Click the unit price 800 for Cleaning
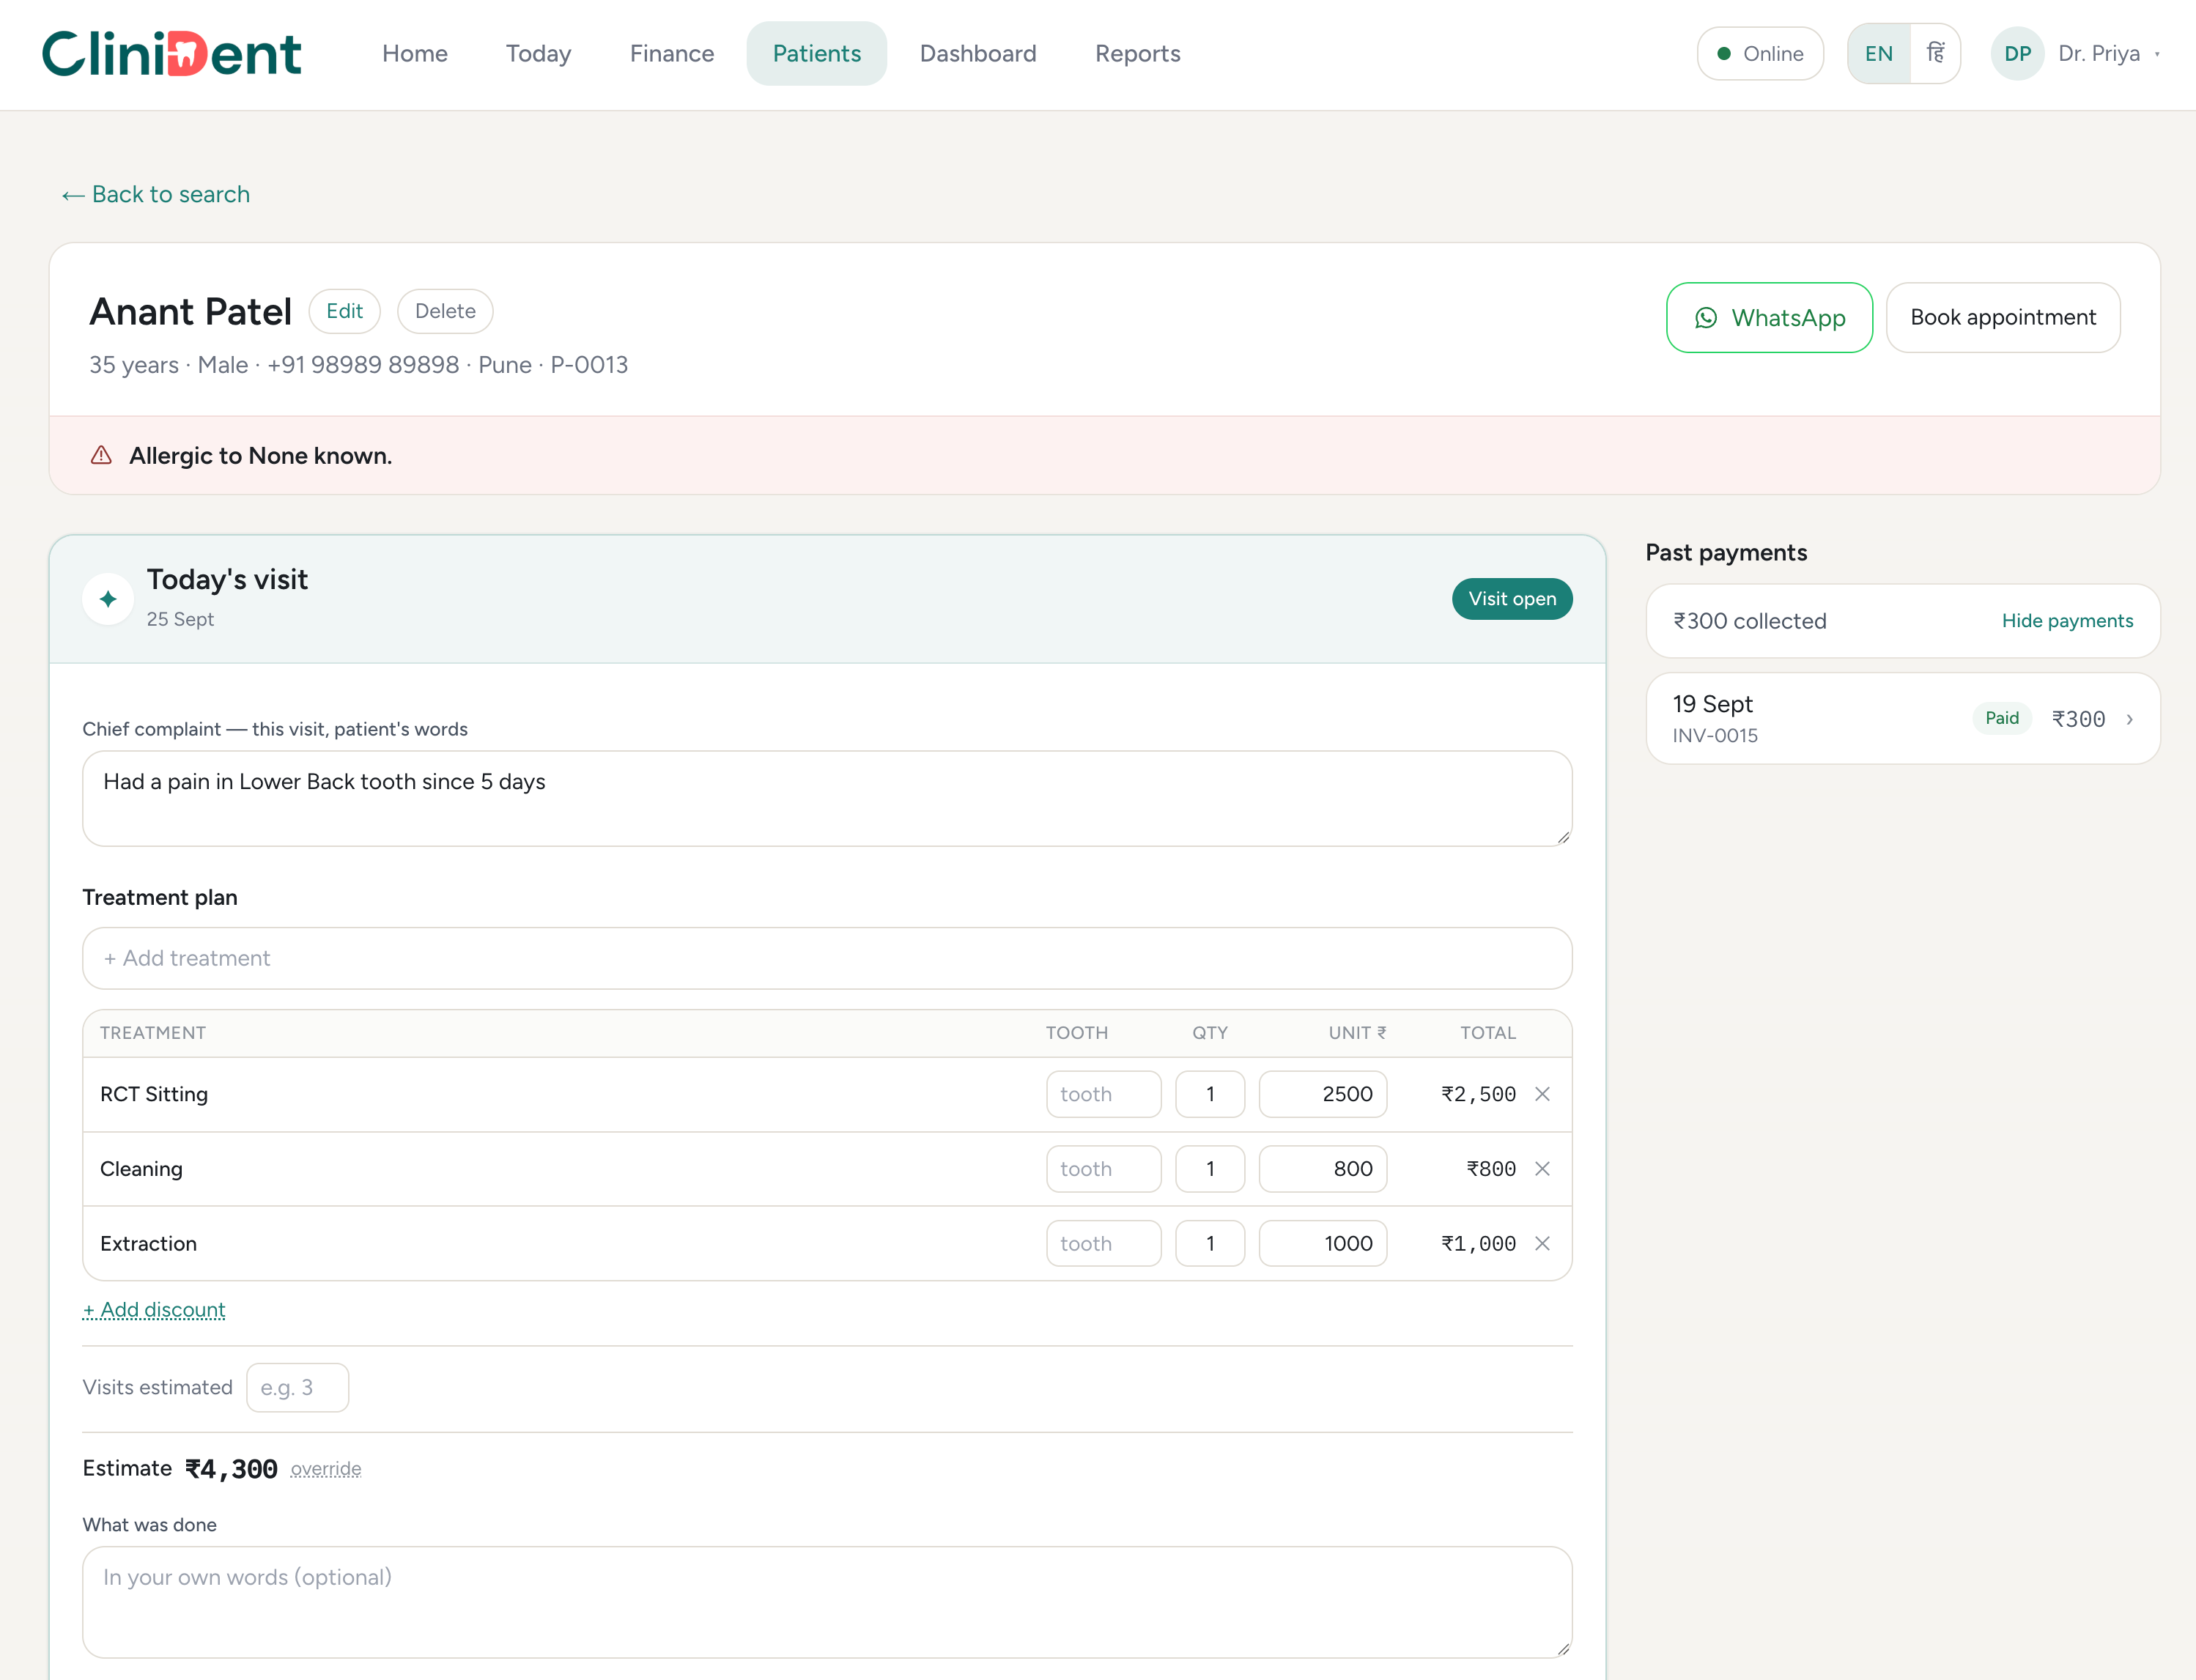The height and width of the screenshot is (1680, 2196). tap(1322, 1169)
